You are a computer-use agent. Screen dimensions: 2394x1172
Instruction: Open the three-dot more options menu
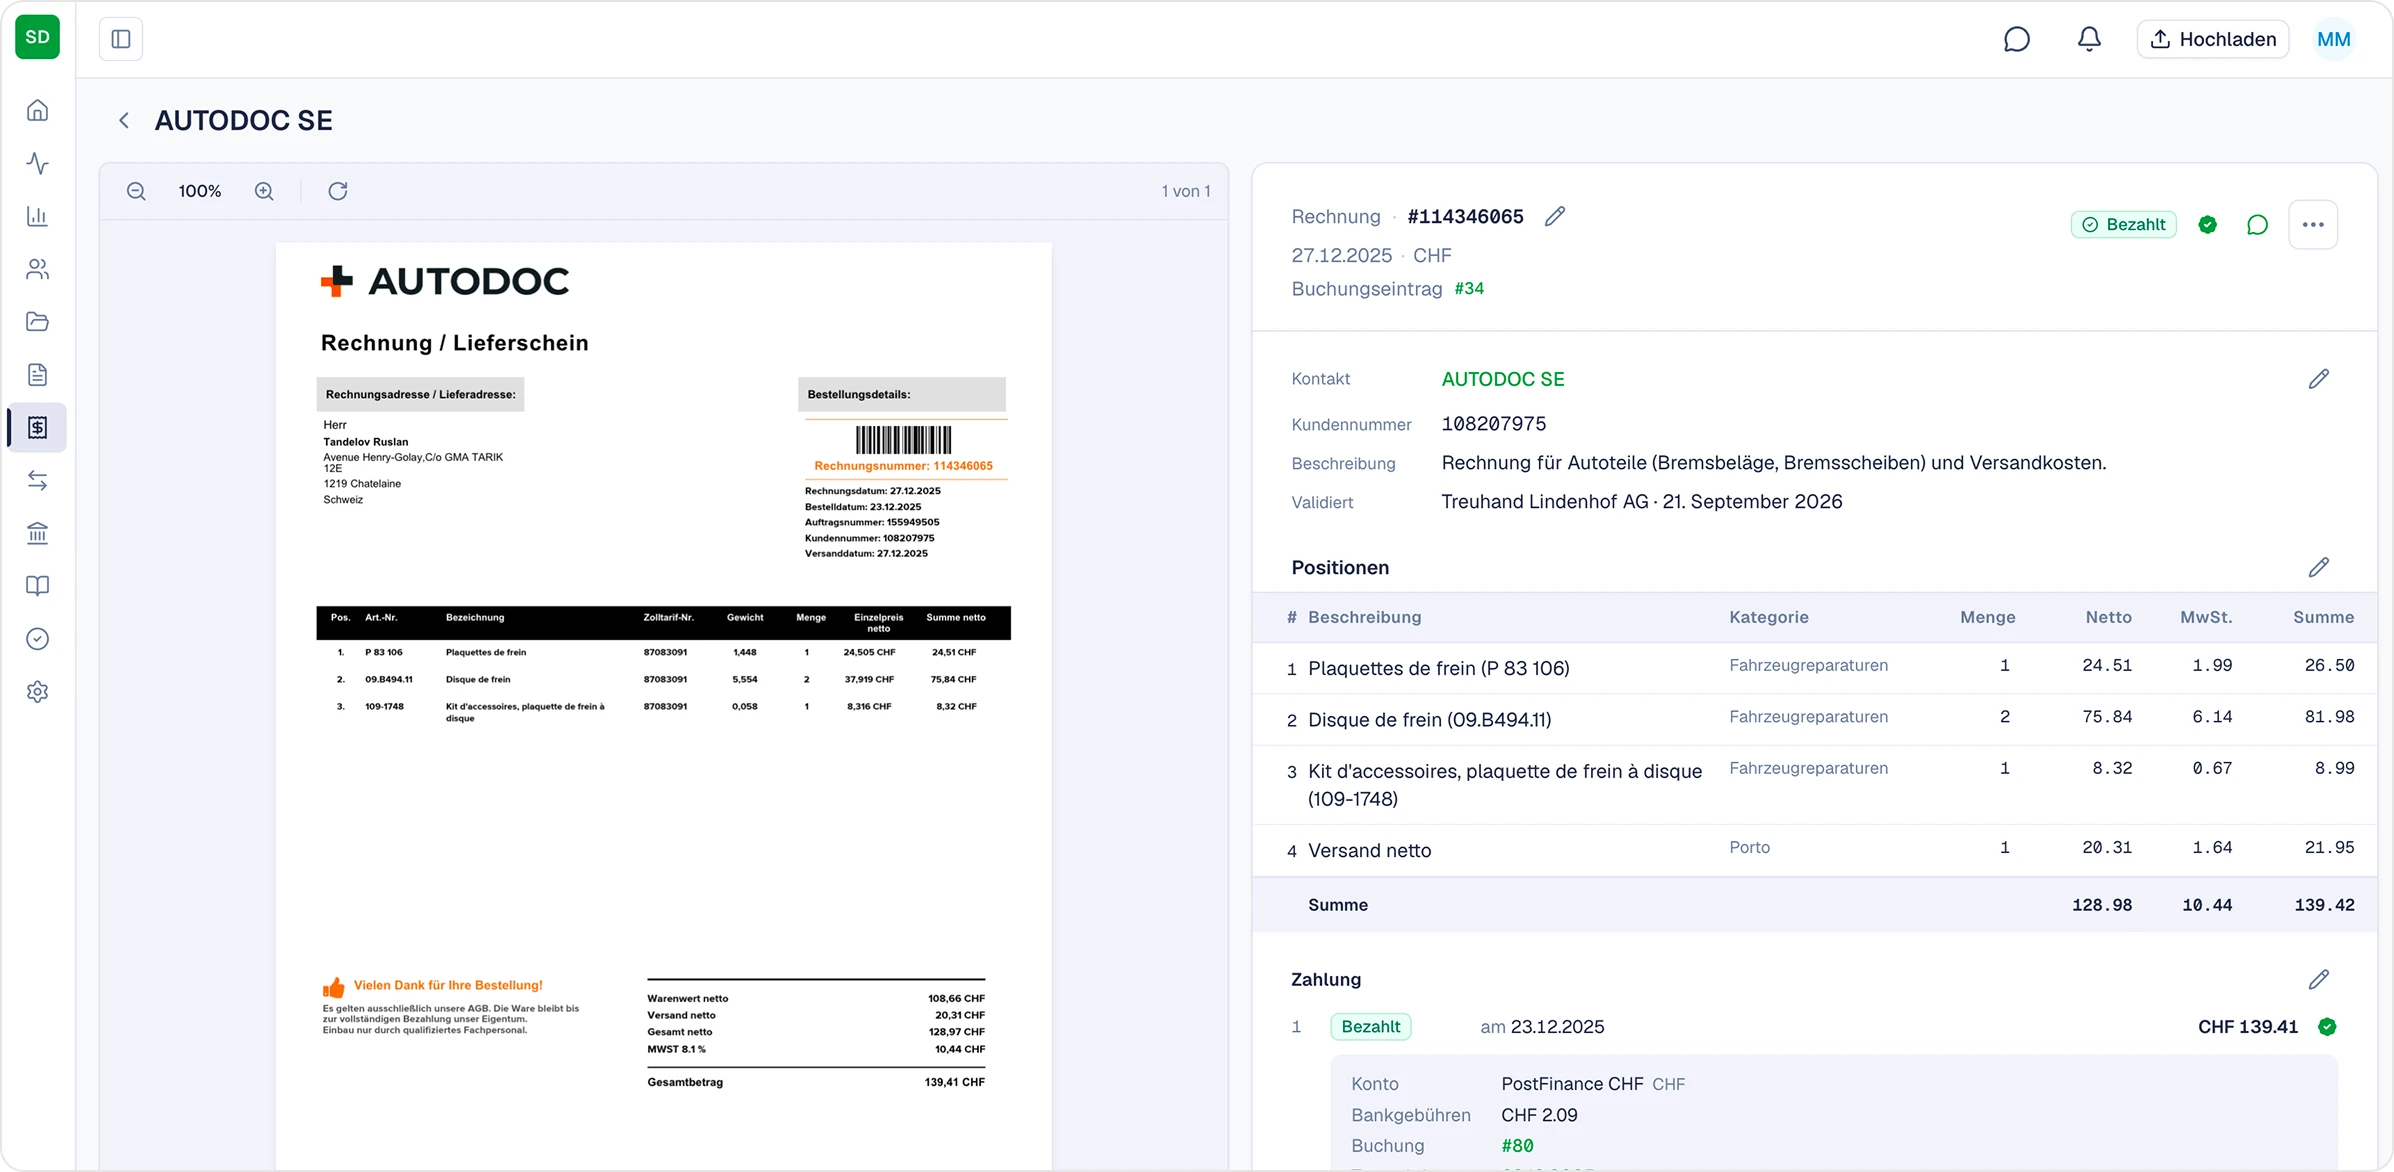[x=2313, y=225]
